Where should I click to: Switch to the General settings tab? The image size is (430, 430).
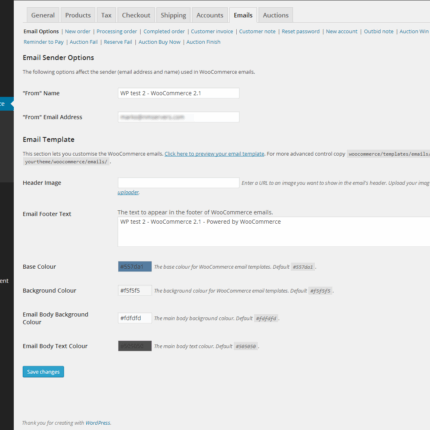43,15
